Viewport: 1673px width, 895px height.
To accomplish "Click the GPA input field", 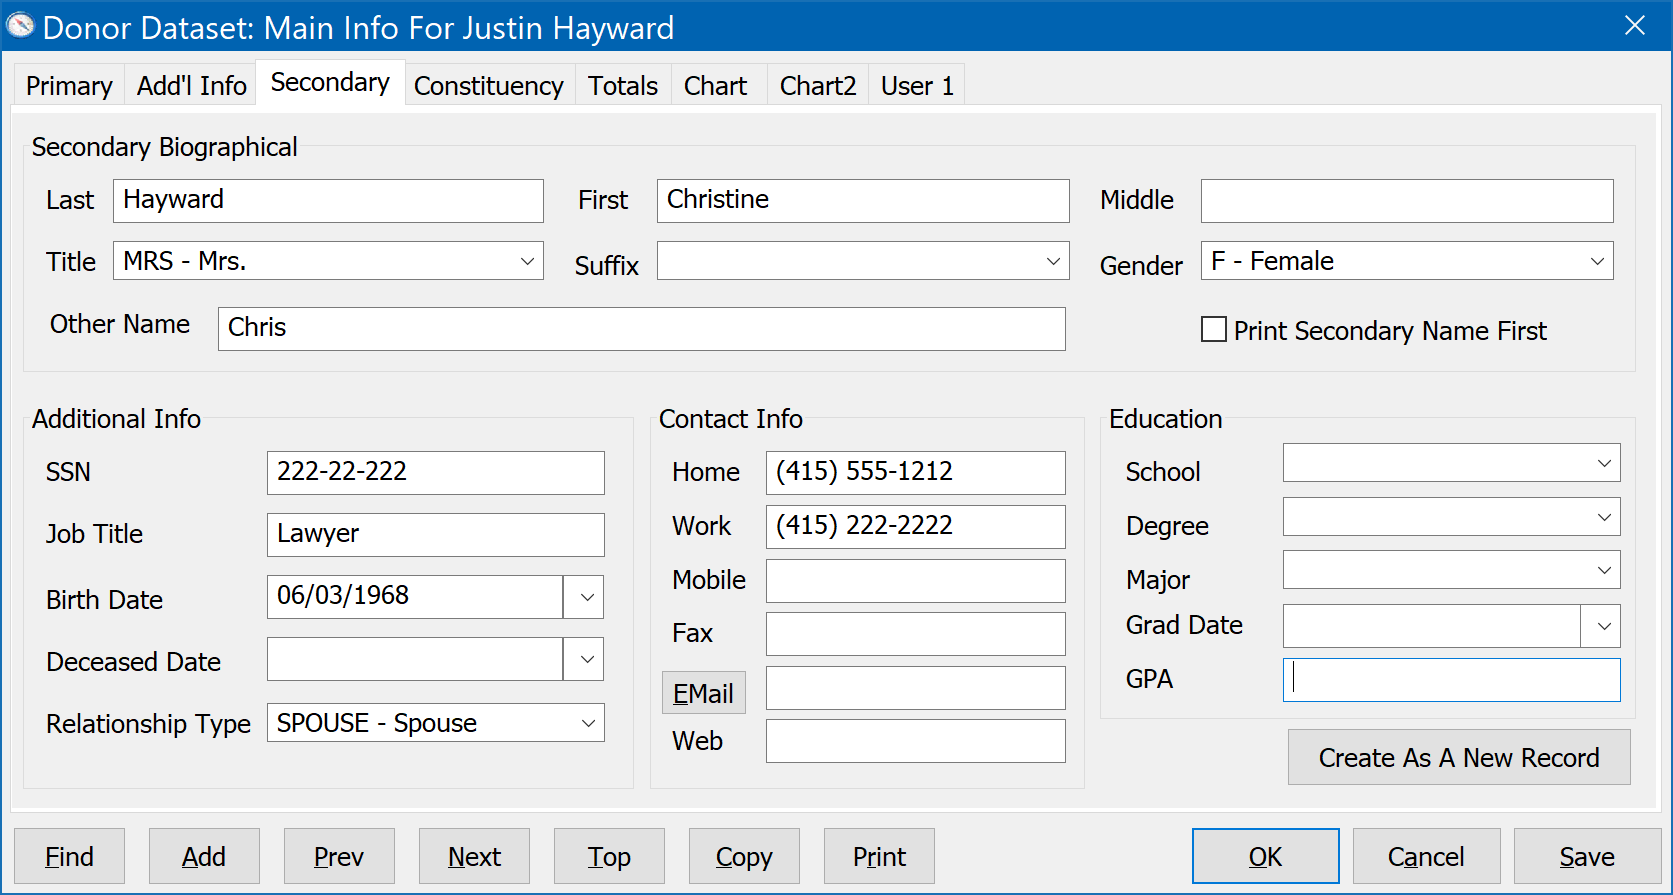I will tap(1452, 680).
